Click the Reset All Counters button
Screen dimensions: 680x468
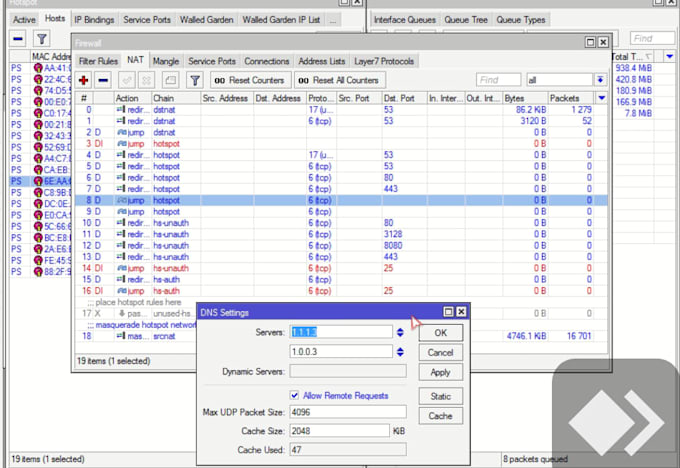pyautogui.click(x=340, y=80)
